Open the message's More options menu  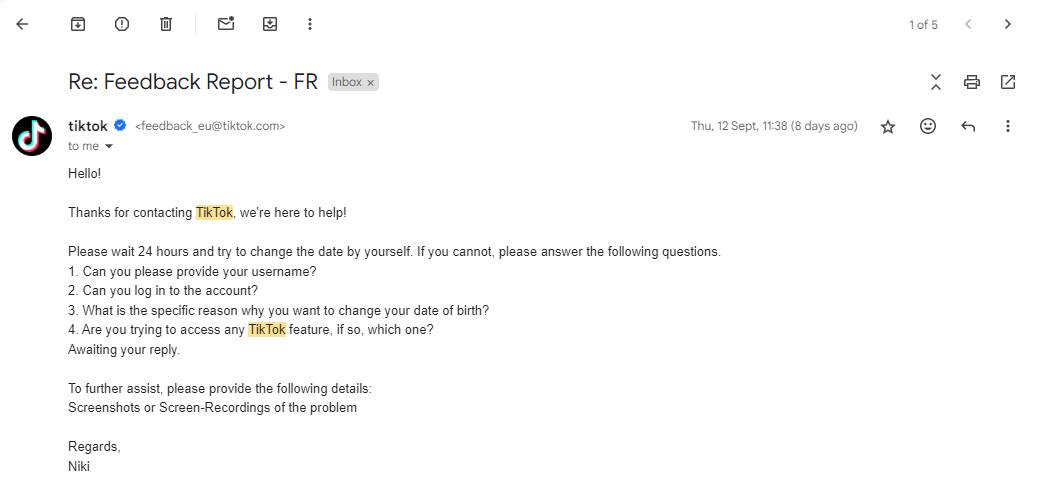point(1008,126)
